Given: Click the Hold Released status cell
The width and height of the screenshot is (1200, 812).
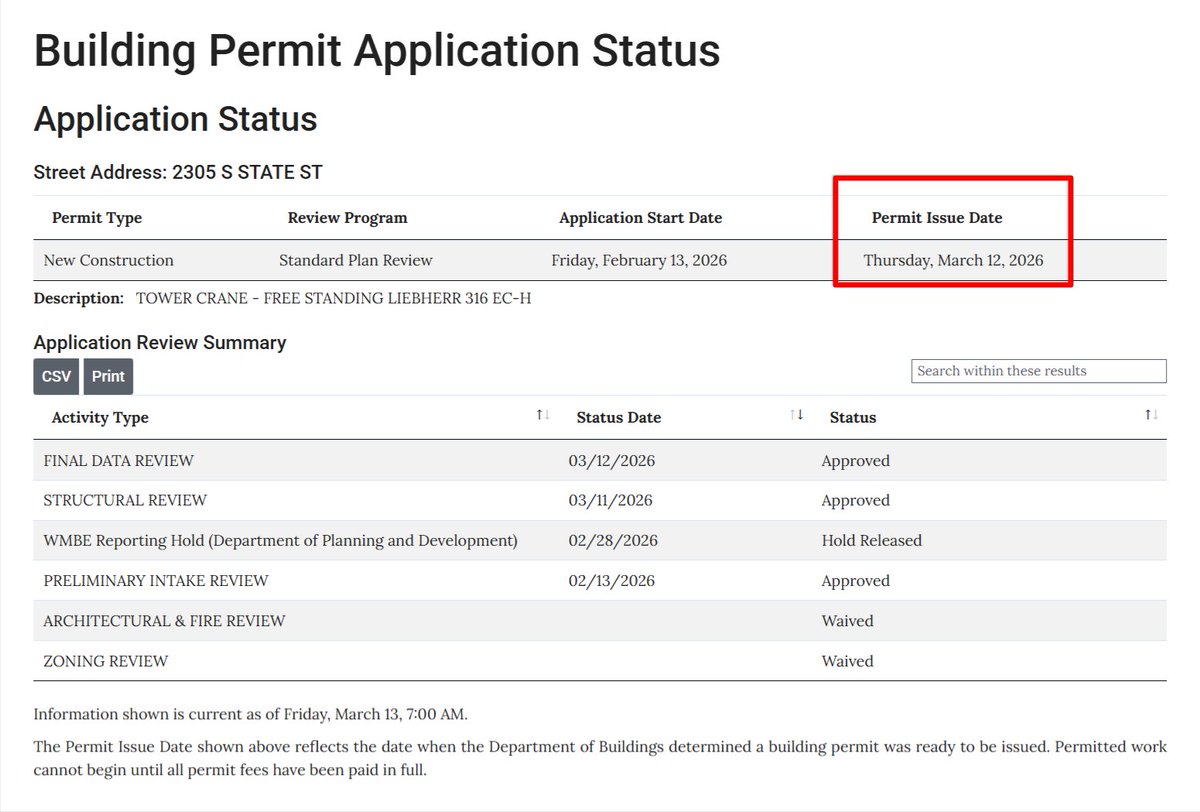Looking at the screenshot, I should pos(872,541).
